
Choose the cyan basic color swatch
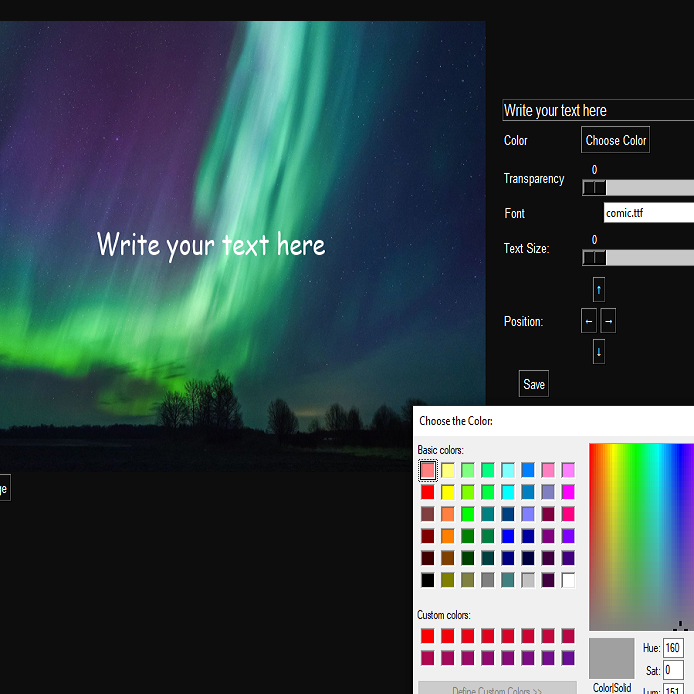coord(508,492)
